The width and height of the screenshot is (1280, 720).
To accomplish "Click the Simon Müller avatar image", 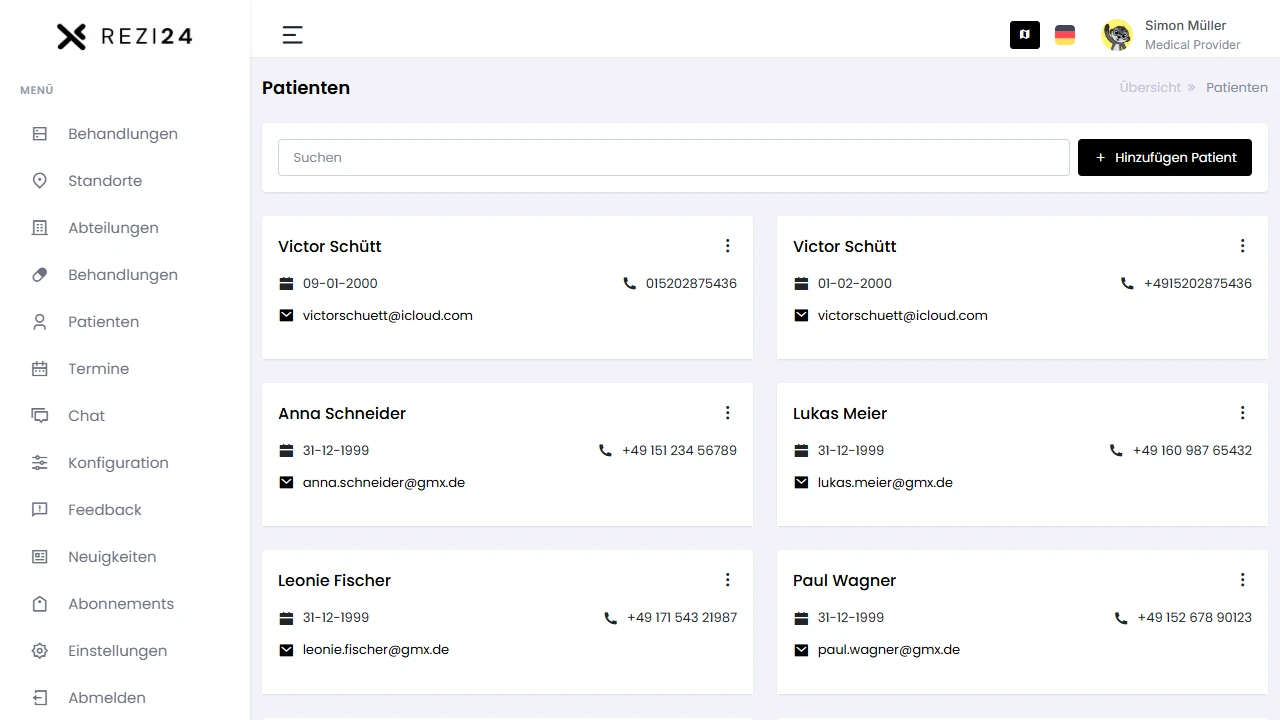I will pos(1117,35).
